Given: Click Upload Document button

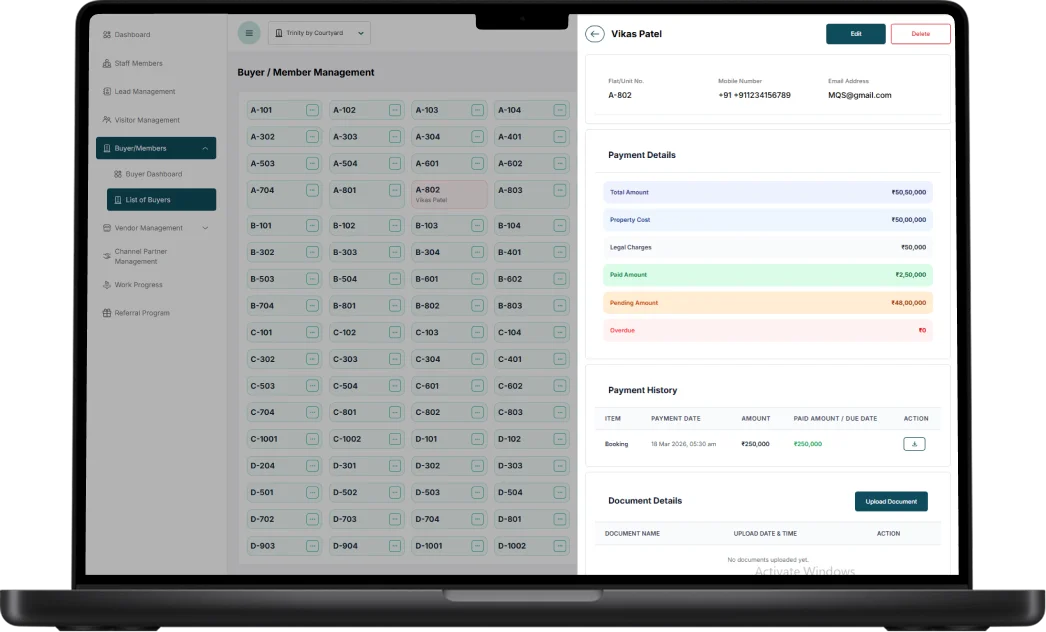Looking at the screenshot, I should 891,501.
